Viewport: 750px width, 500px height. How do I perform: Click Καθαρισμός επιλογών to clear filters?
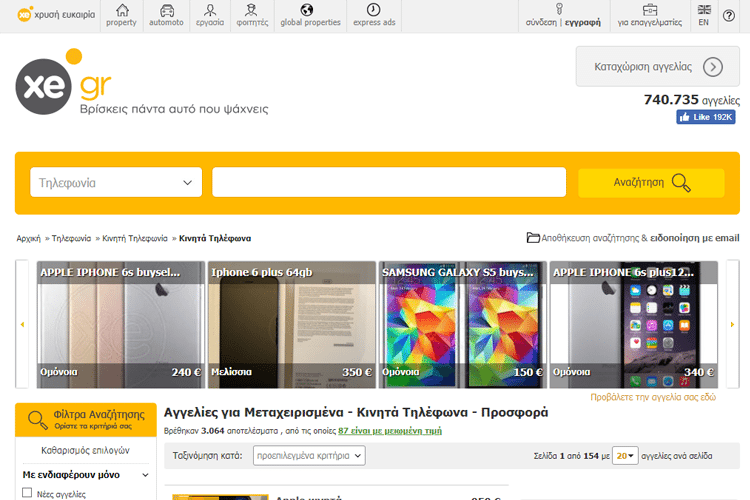[x=85, y=450]
